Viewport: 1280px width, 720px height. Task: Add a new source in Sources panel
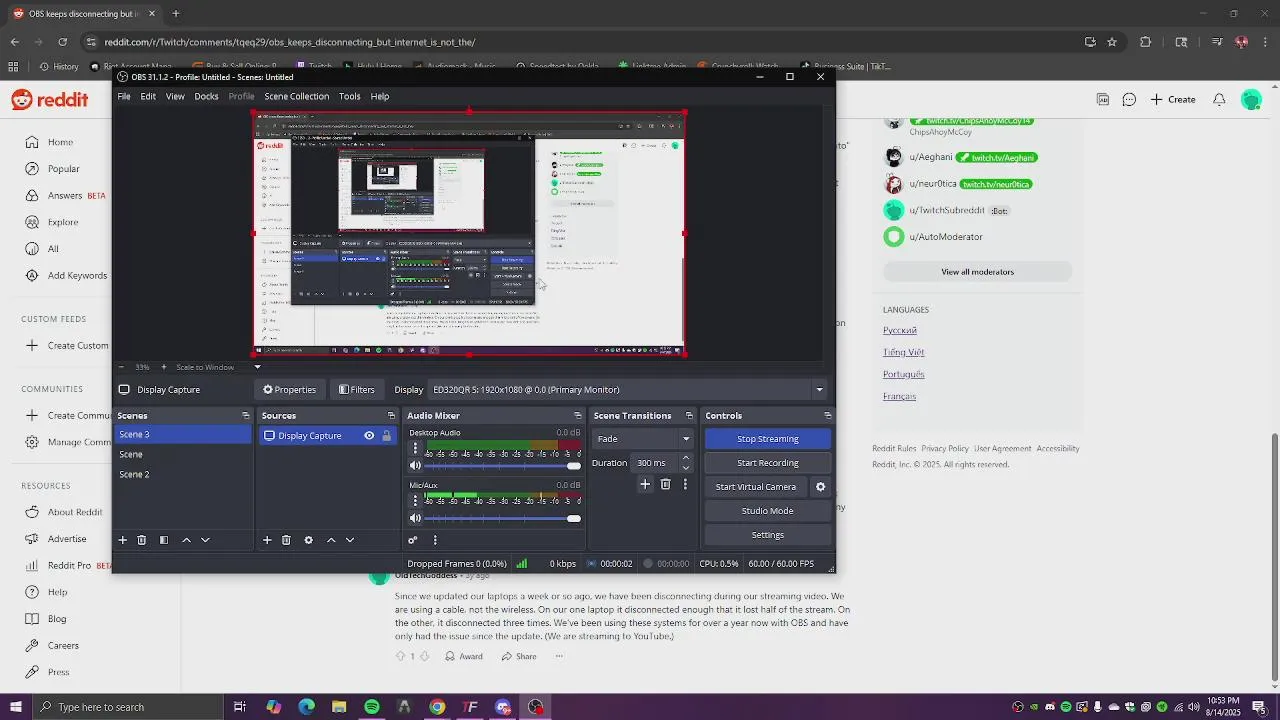pos(267,540)
